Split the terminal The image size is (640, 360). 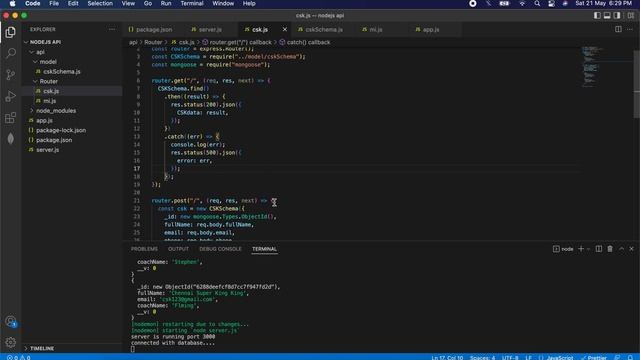pyautogui.click(x=598, y=249)
